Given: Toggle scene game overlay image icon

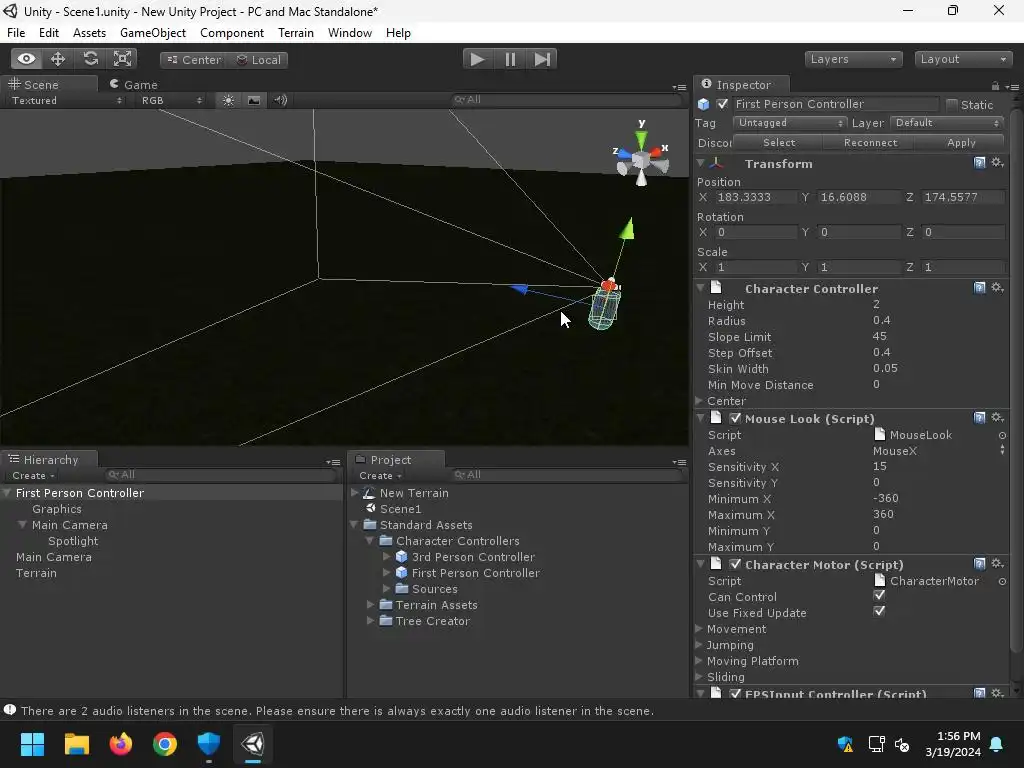Looking at the screenshot, I should pyautogui.click(x=254, y=100).
